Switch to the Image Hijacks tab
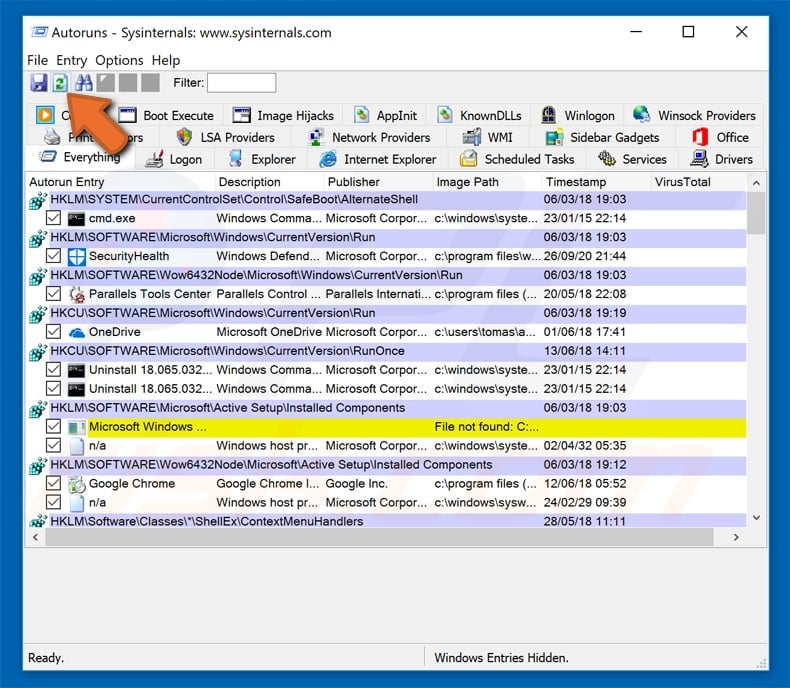The image size is (790, 688). (x=283, y=115)
